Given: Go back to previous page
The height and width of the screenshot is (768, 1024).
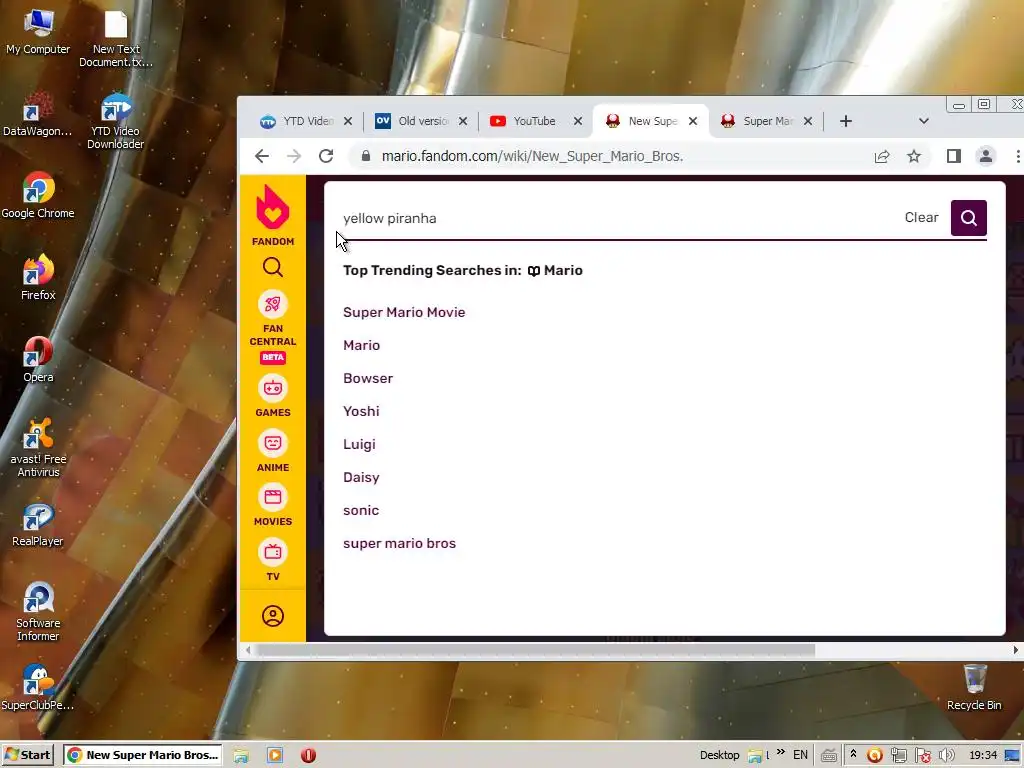Looking at the screenshot, I should coord(262,156).
